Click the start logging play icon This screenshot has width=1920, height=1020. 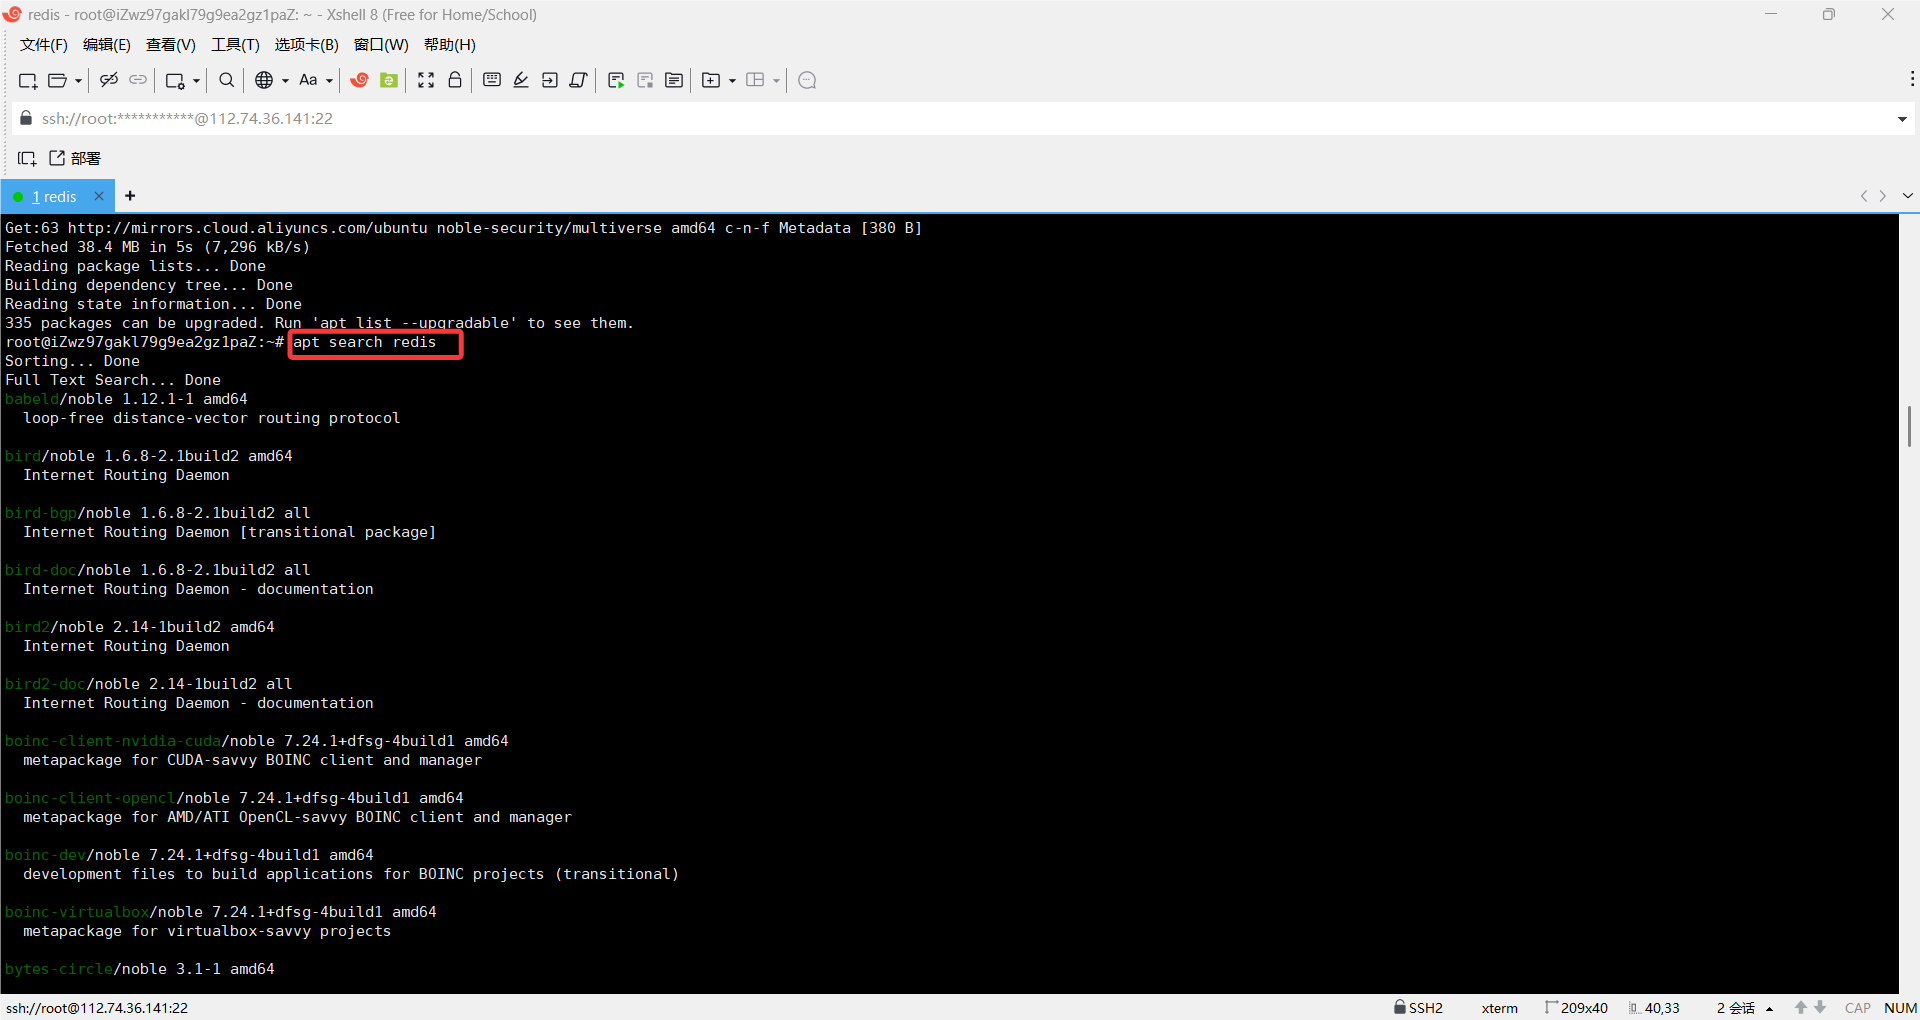pos(616,80)
